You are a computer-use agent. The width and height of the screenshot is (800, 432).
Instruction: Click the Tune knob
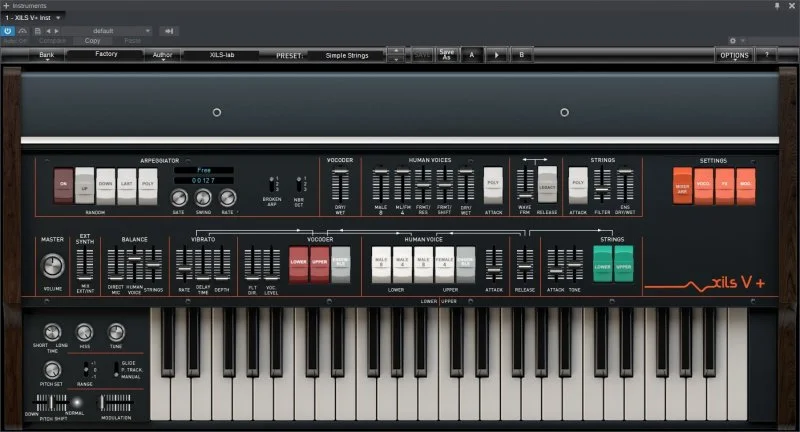tap(116, 333)
